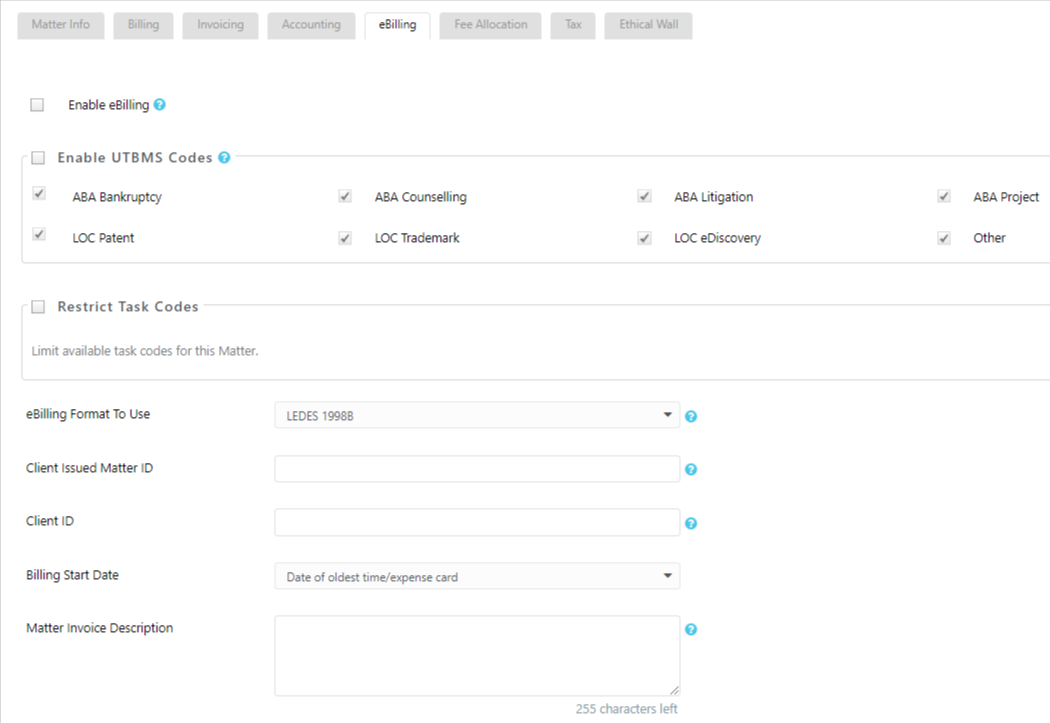The image size is (1050, 723).
Task: Open the Fee Allocation tab
Action: pos(491,25)
